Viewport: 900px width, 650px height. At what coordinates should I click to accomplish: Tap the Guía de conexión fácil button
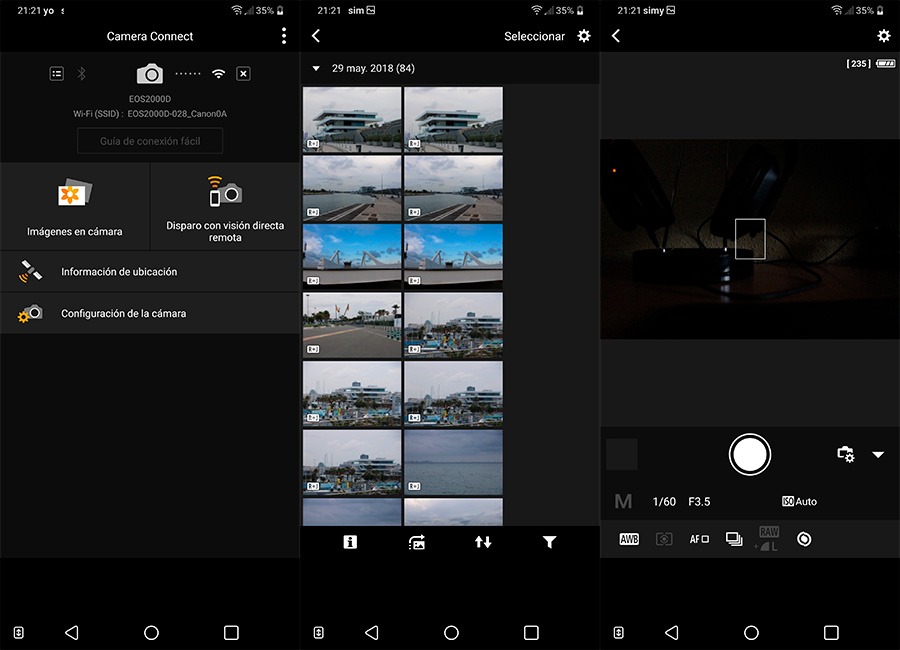tap(150, 141)
